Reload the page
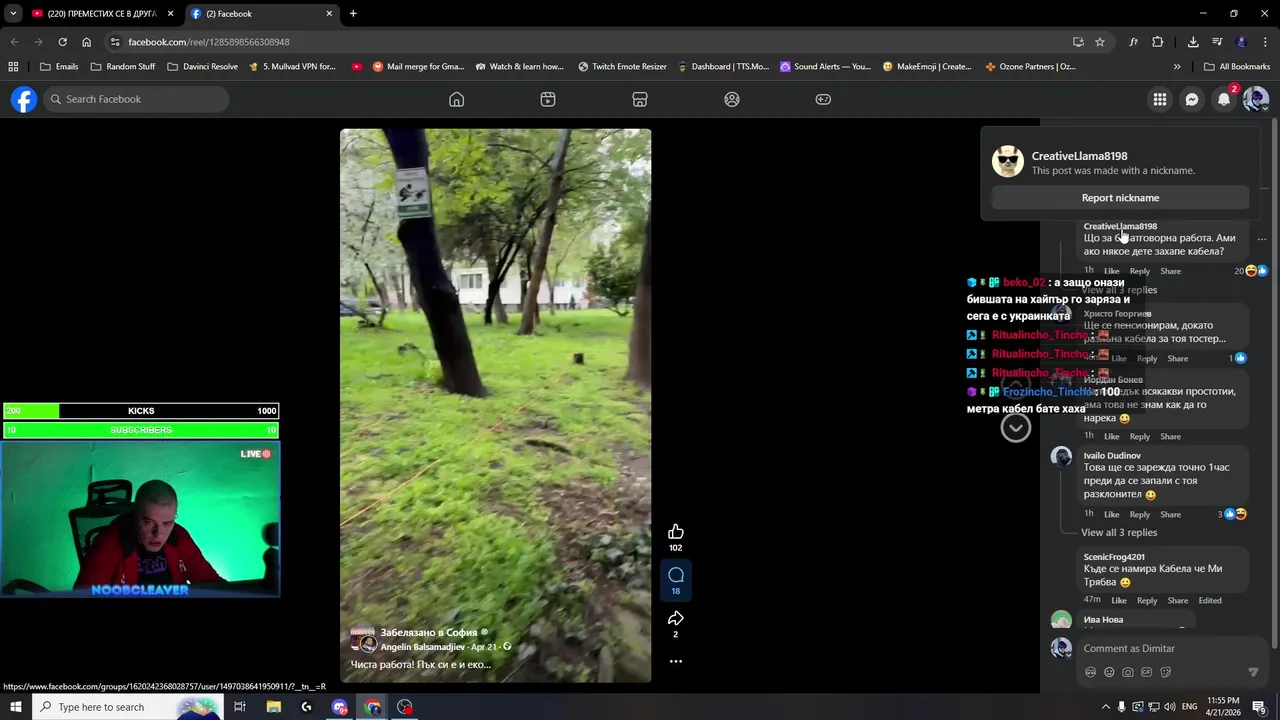The height and width of the screenshot is (720, 1280). [62, 42]
